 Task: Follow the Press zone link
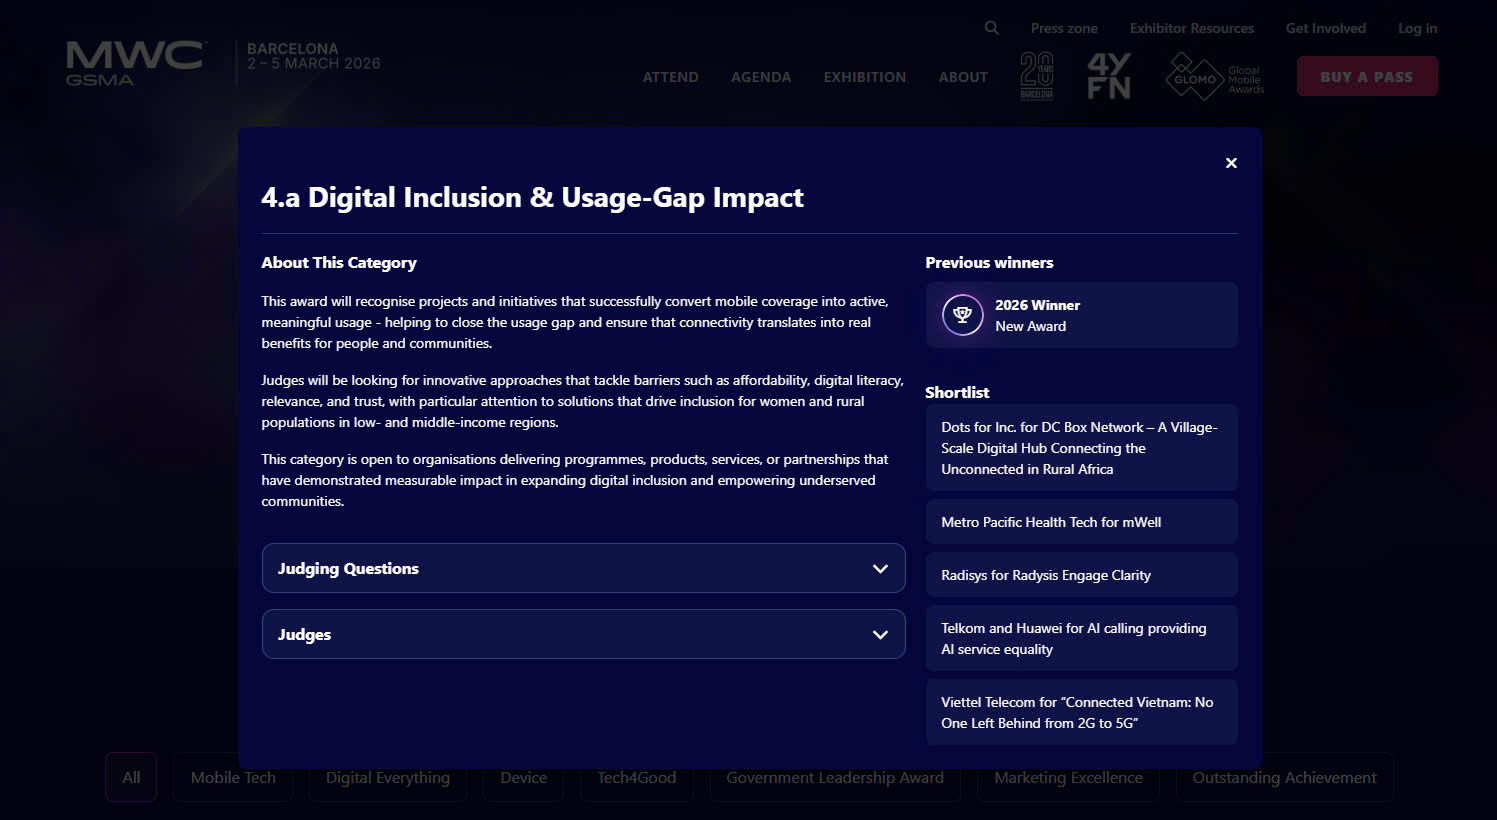pyautogui.click(x=1064, y=28)
